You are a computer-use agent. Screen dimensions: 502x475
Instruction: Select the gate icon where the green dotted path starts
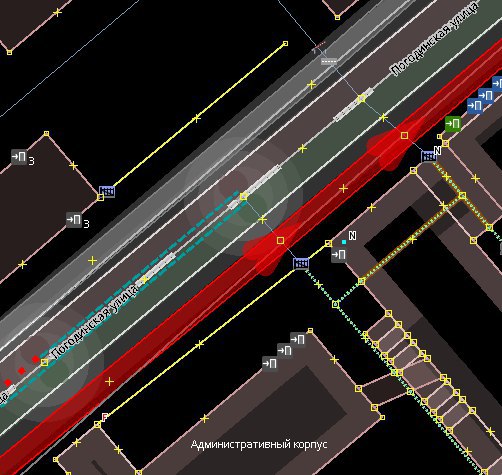coord(301,264)
